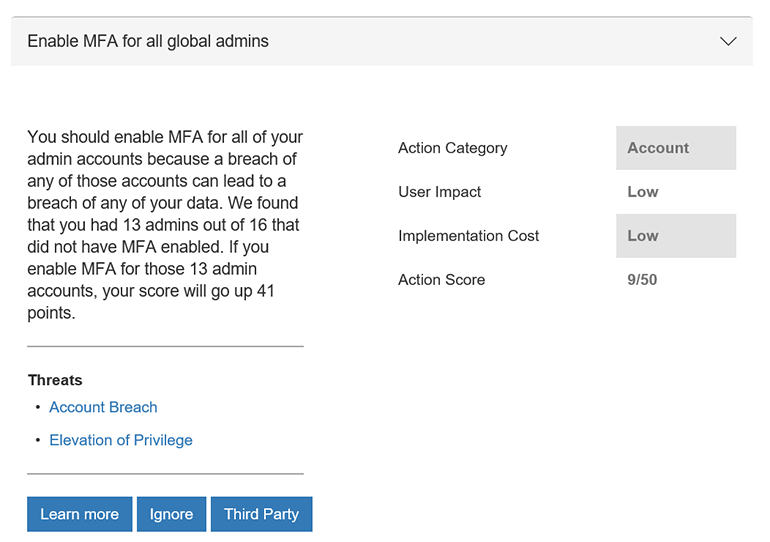This screenshot has height=542, width=770.
Task: Click the Action Score label
Action: pyautogui.click(x=441, y=280)
